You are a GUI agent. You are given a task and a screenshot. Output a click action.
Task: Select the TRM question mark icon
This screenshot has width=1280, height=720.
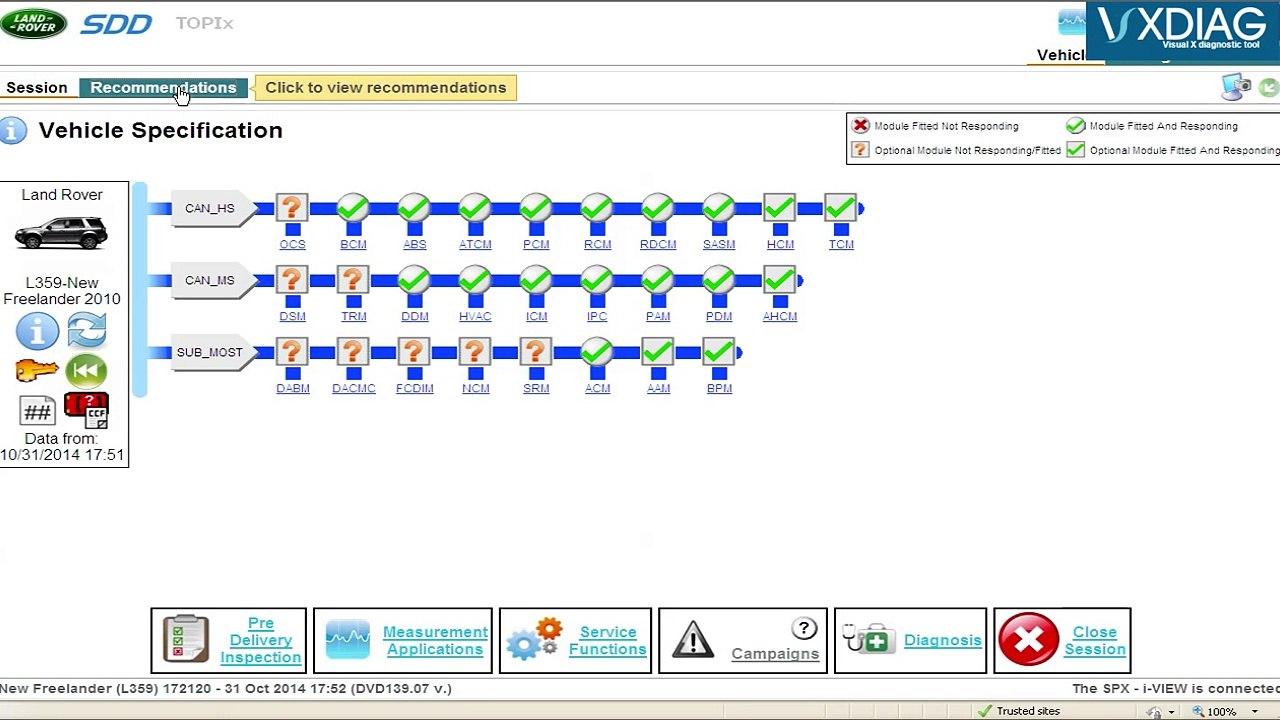tap(353, 280)
